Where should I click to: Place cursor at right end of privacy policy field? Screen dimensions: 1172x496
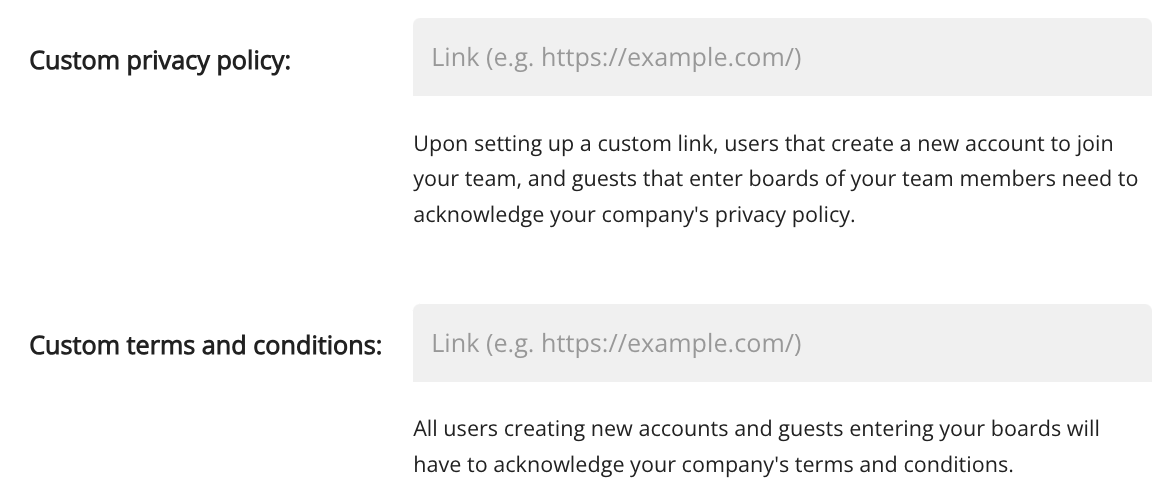[x=1130, y=57]
